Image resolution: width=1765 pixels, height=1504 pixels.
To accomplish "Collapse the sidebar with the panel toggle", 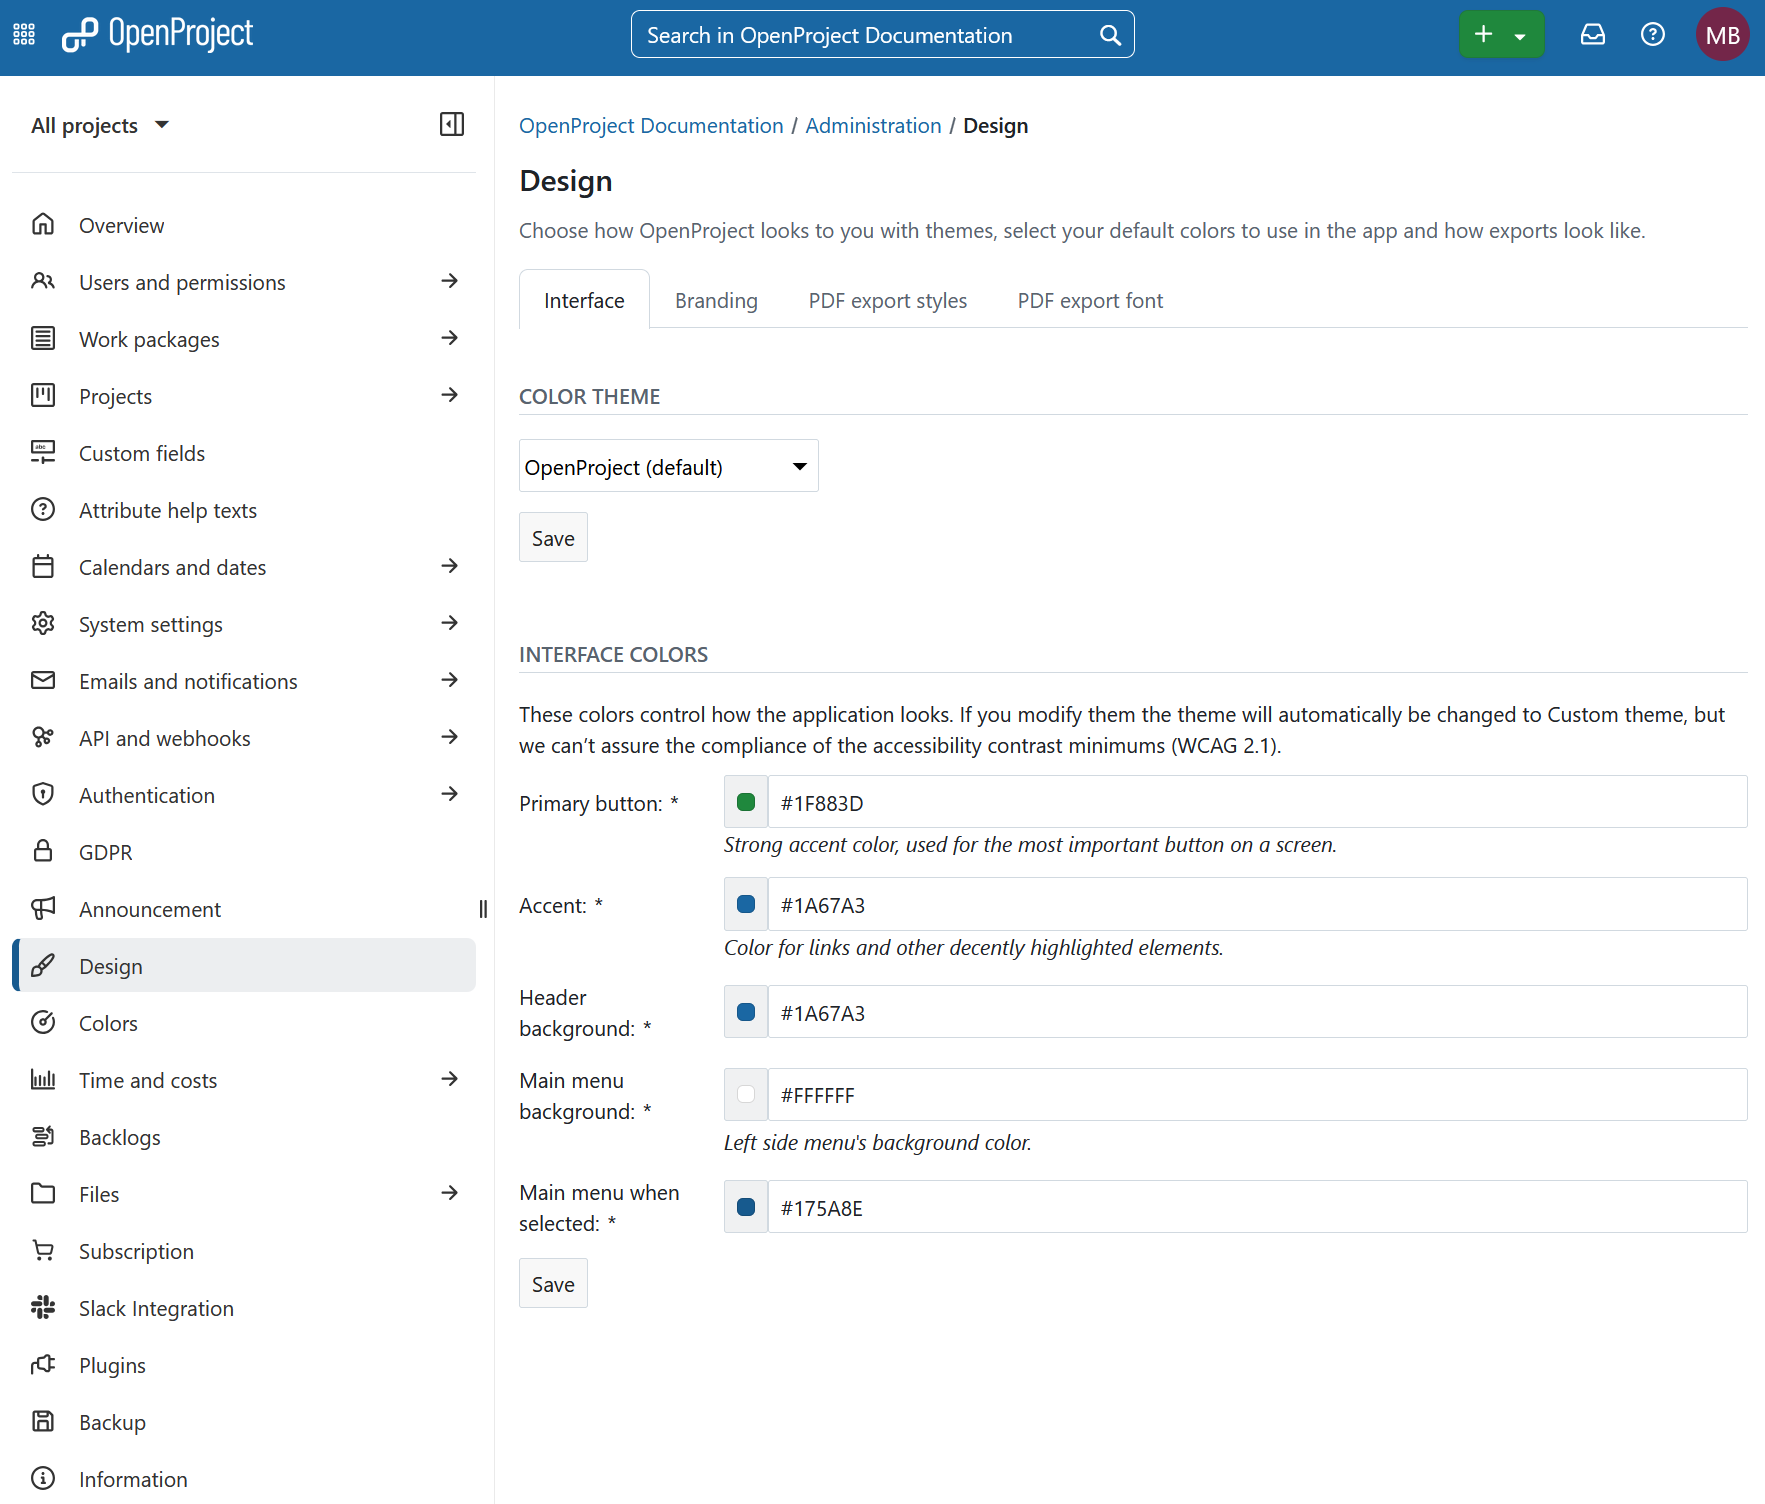I will pos(451,124).
